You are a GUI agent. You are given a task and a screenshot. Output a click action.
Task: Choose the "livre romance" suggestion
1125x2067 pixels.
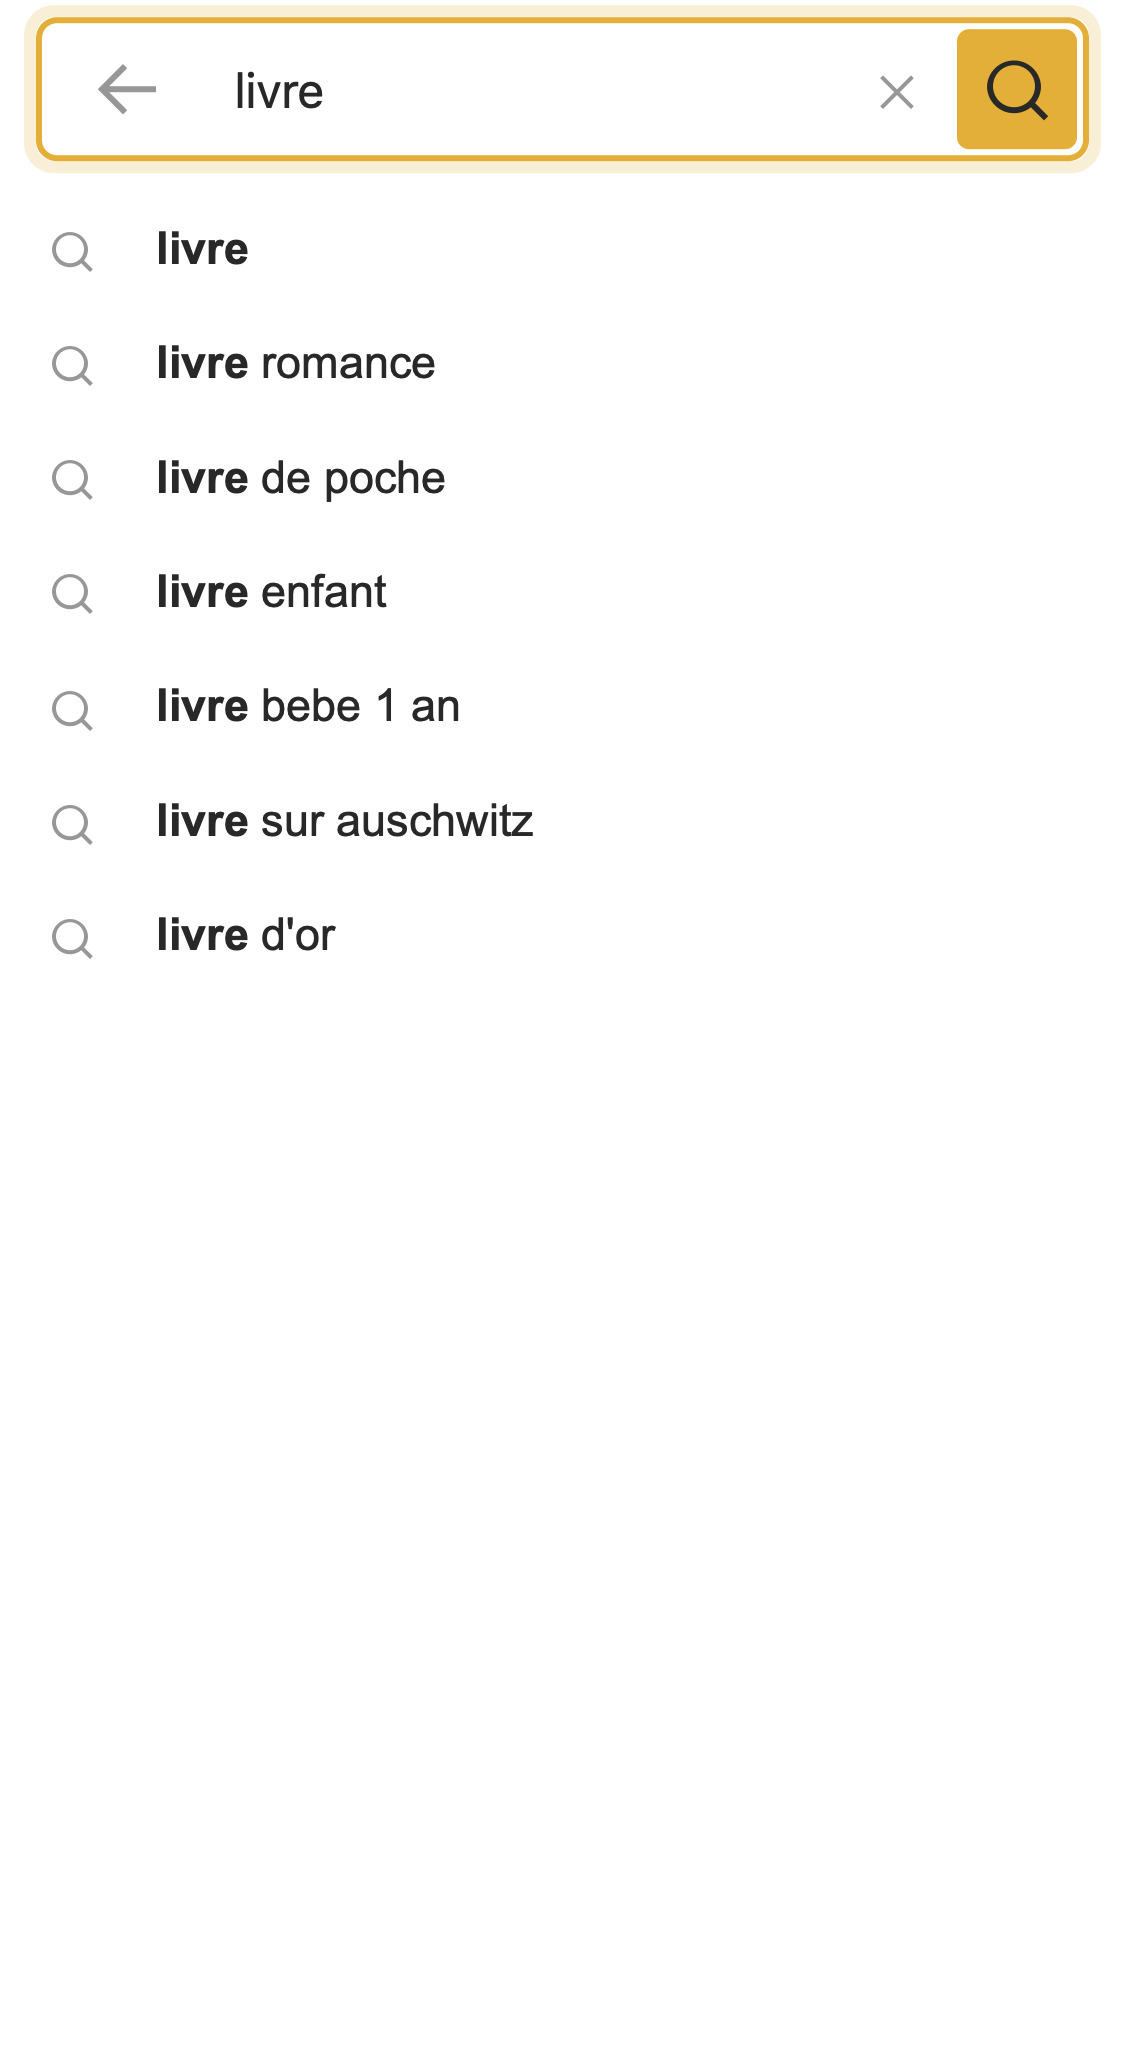coord(295,363)
